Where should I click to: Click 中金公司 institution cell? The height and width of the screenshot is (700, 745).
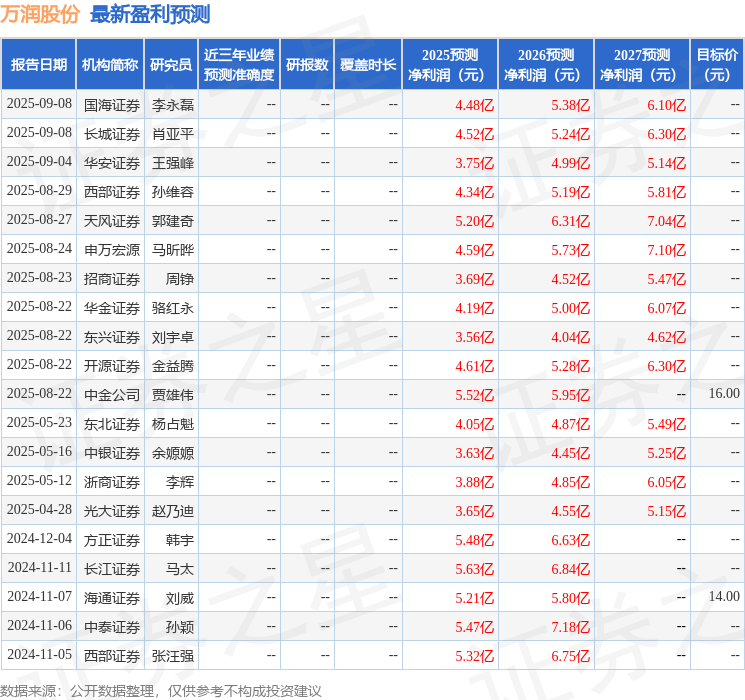point(112,395)
